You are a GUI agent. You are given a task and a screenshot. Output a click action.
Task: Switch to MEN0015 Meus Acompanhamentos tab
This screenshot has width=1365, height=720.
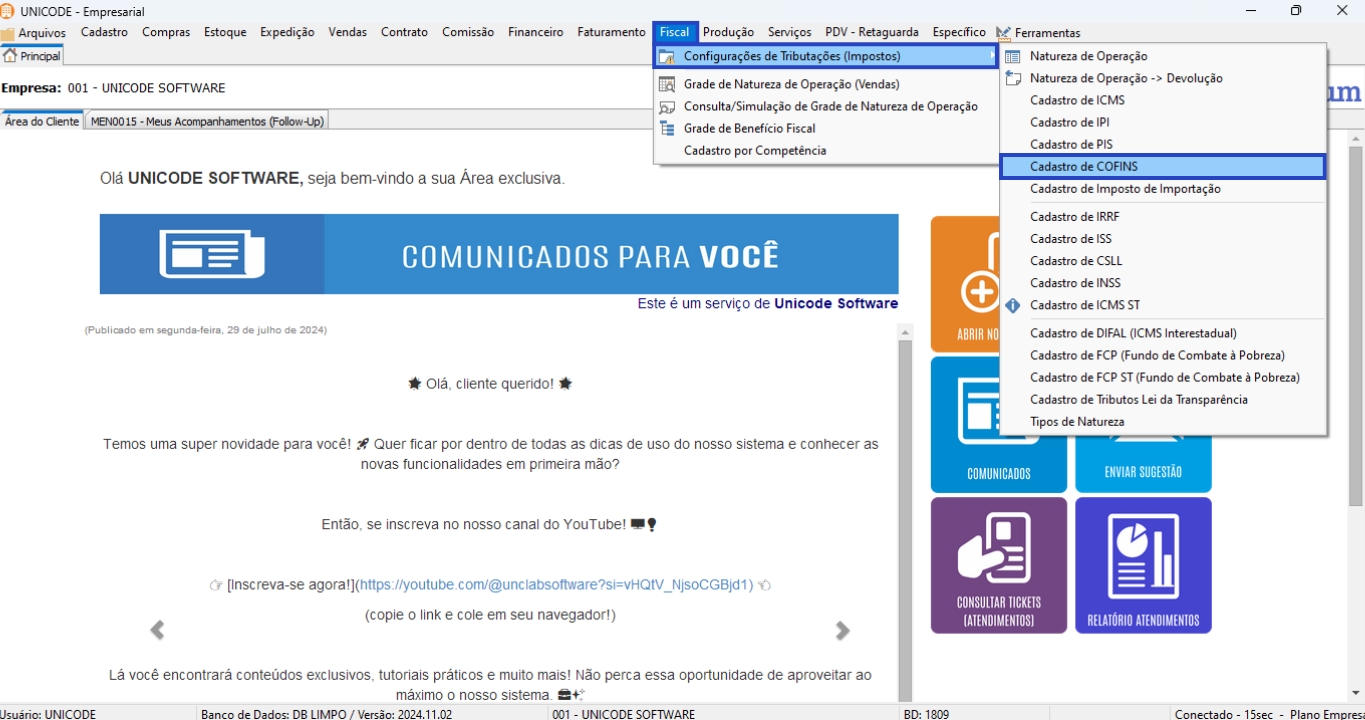pos(207,121)
